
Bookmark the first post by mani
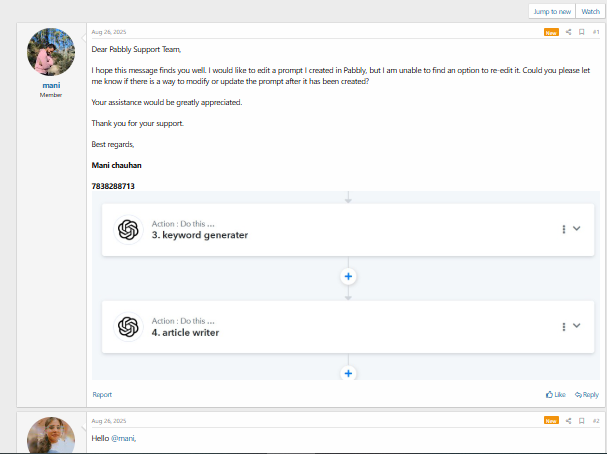581,32
